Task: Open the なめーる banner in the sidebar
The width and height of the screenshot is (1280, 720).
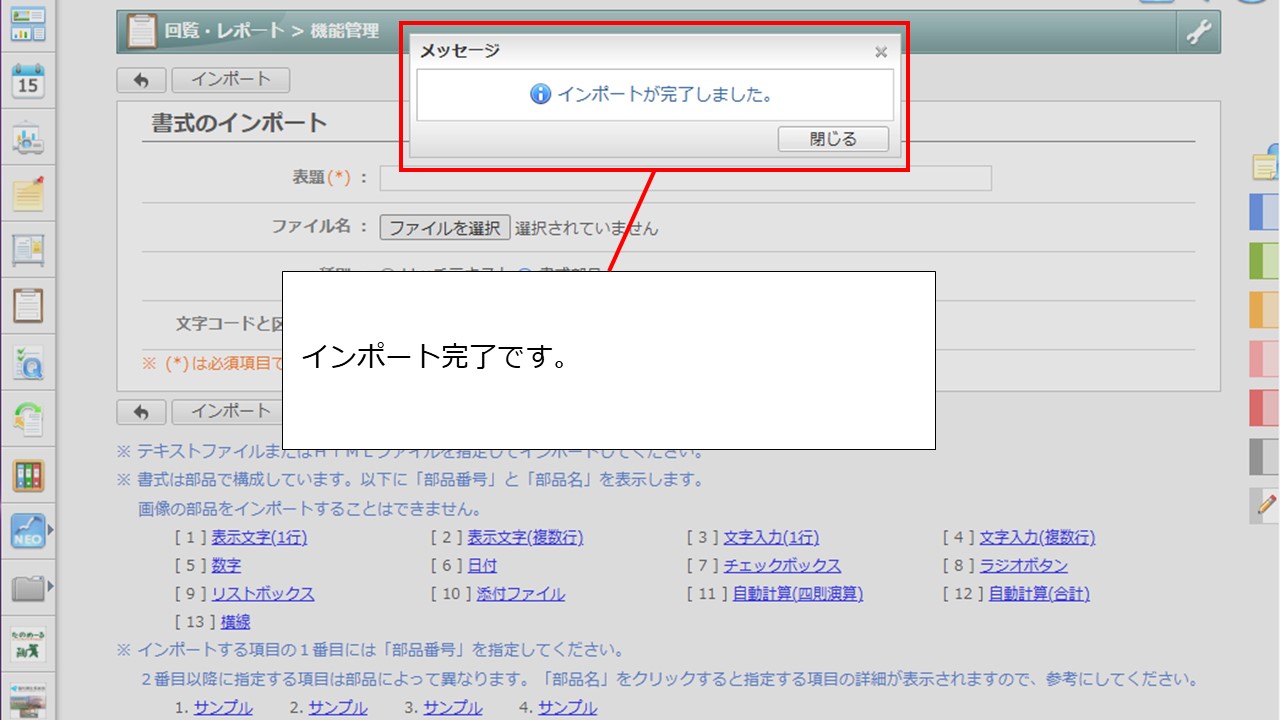Action: point(28,644)
